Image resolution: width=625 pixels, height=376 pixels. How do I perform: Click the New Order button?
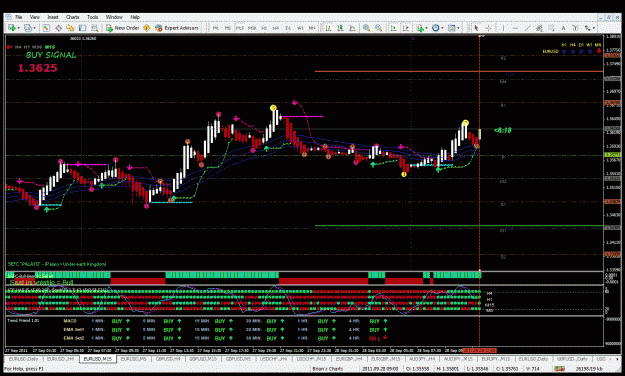tap(122, 28)
